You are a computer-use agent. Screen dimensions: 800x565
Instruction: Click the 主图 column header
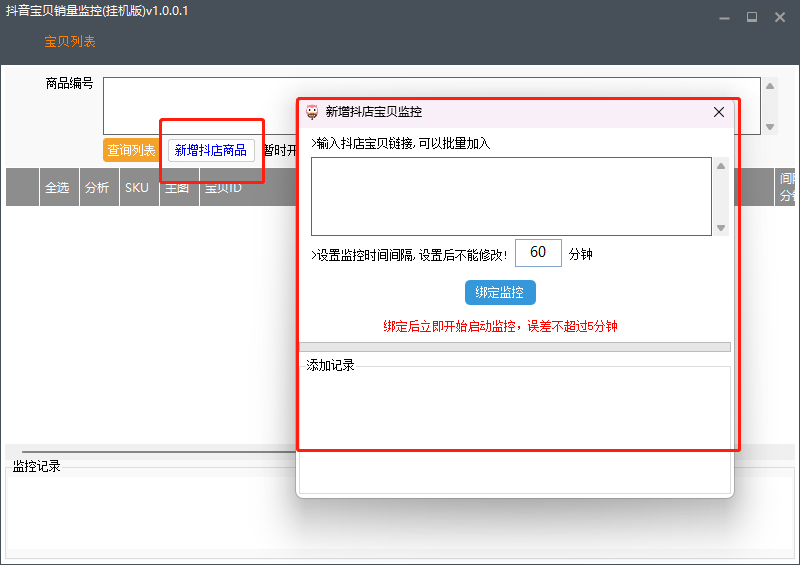click(179, 187)
